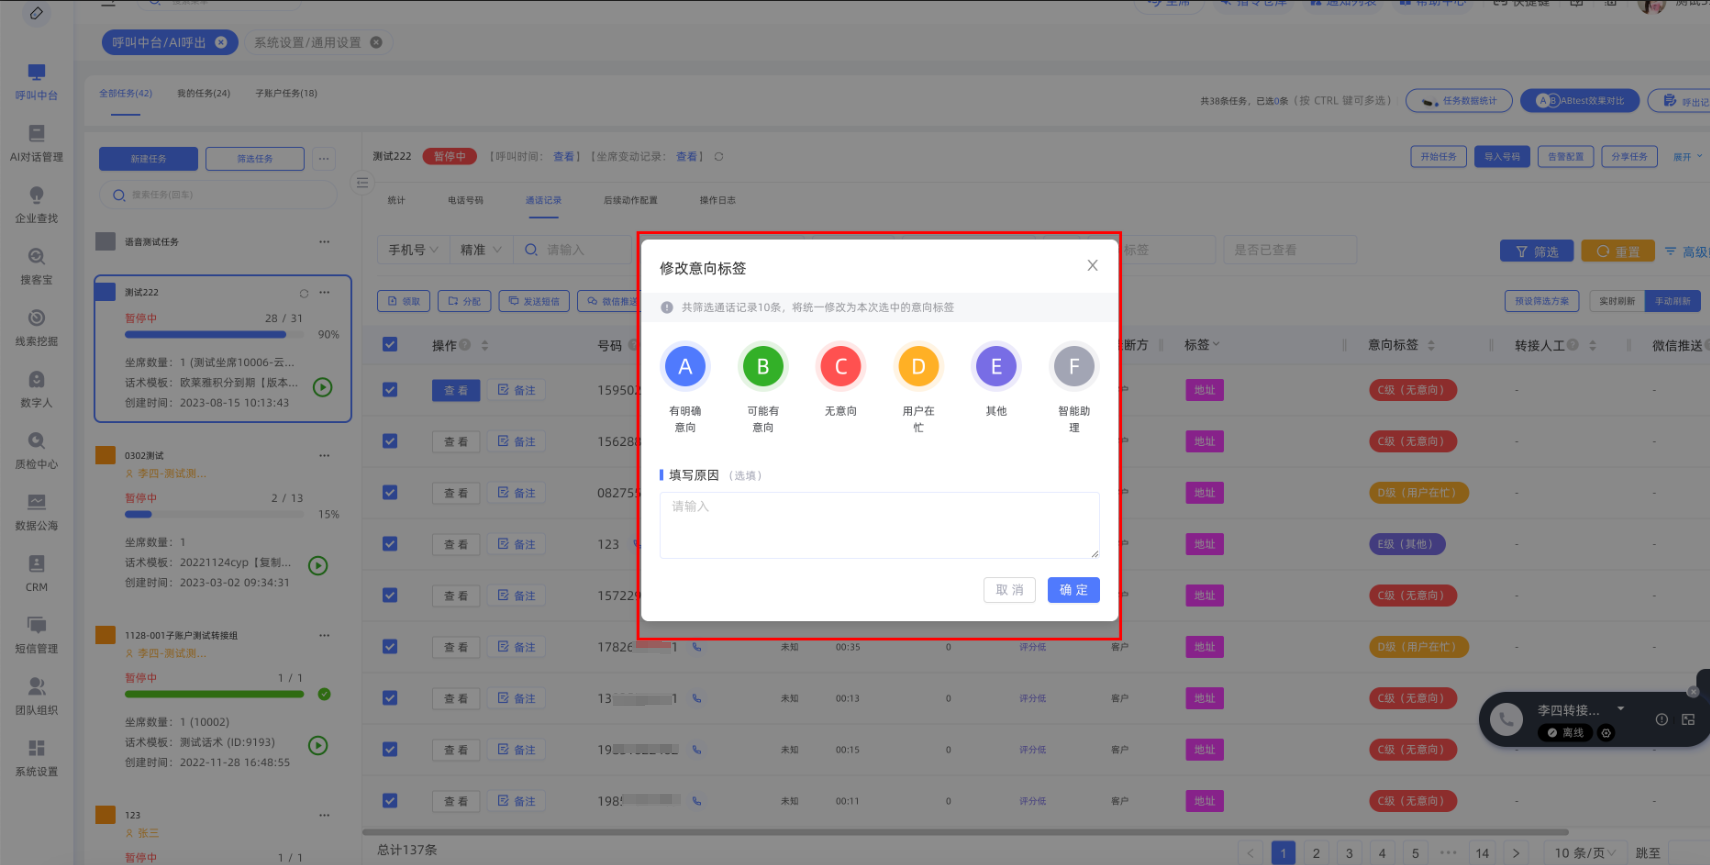1710x865 pixels.
Task: Open 质检中心 from the sidebar
Action: (x=36, y=450)
